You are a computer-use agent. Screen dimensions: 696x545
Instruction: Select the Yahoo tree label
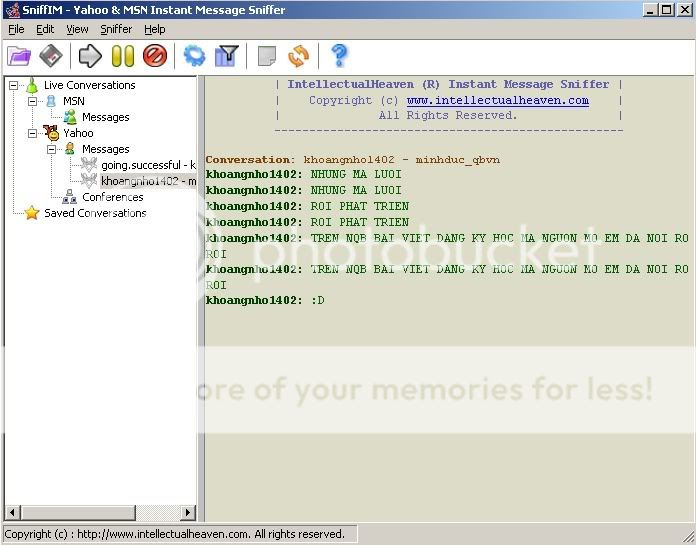pos(78,133)
